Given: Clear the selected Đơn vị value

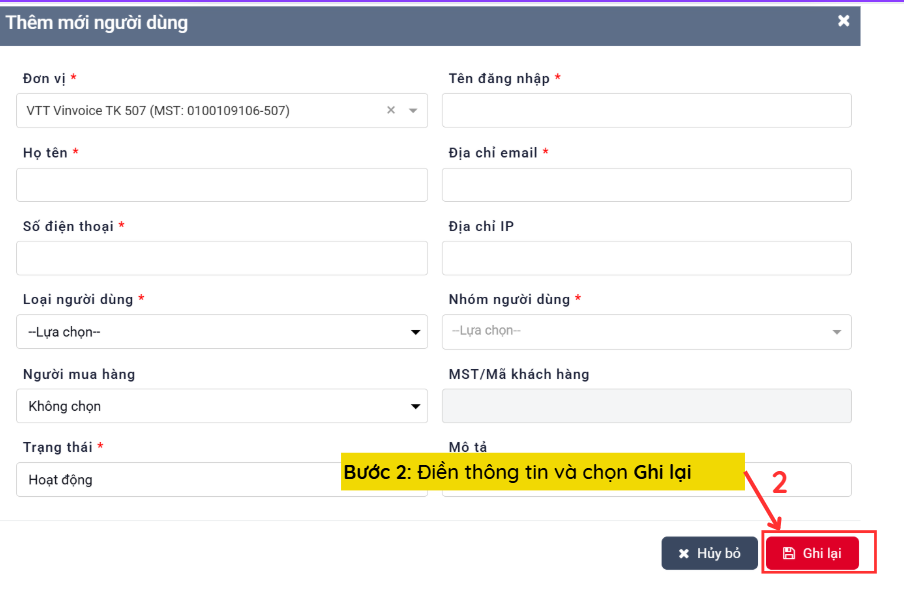Looking at the screenshot, I should tap(391, 111).
